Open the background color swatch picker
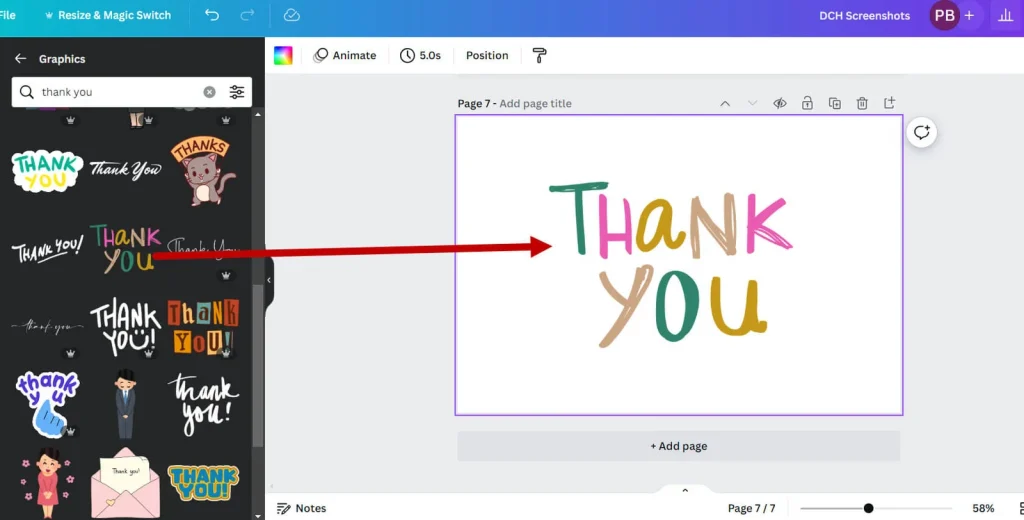 click(x=283, y=55)
